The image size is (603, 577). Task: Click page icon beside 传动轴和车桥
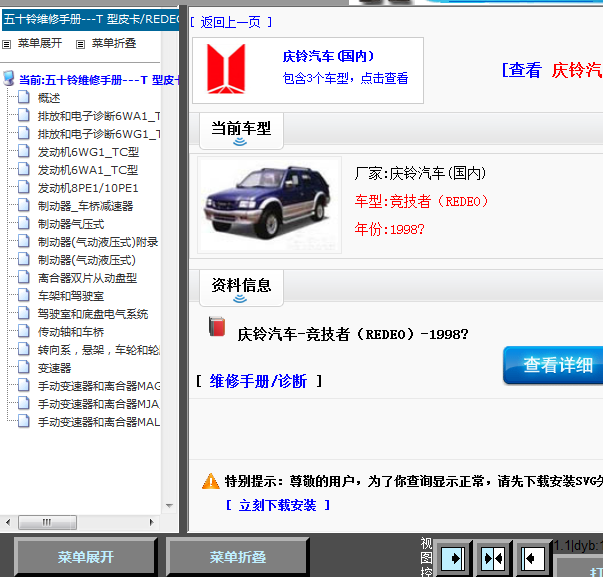click(24, 331)
